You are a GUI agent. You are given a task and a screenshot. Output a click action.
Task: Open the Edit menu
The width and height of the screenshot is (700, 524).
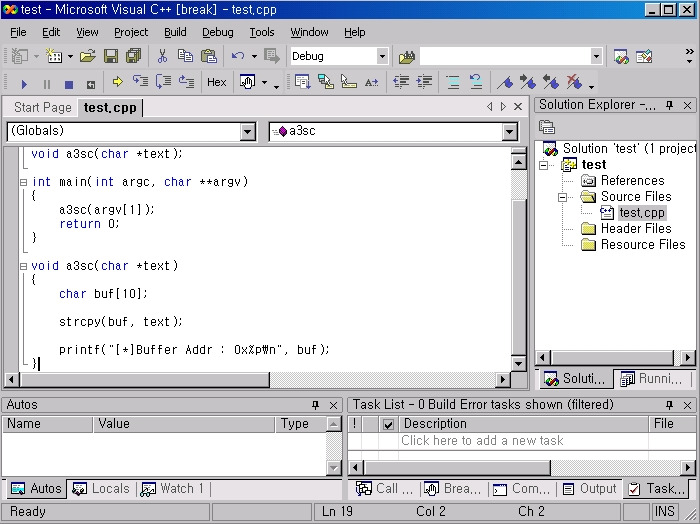(51, 32)
